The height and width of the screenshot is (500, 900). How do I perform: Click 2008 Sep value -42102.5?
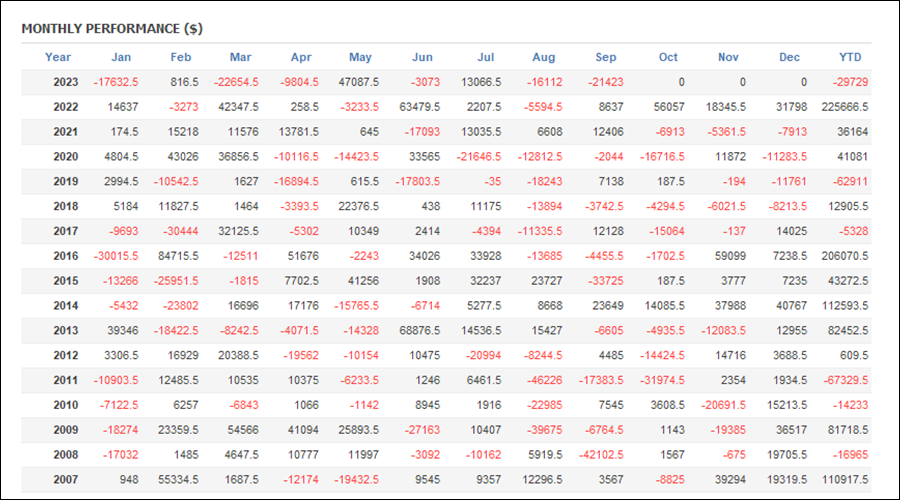(x=601, y=455)
